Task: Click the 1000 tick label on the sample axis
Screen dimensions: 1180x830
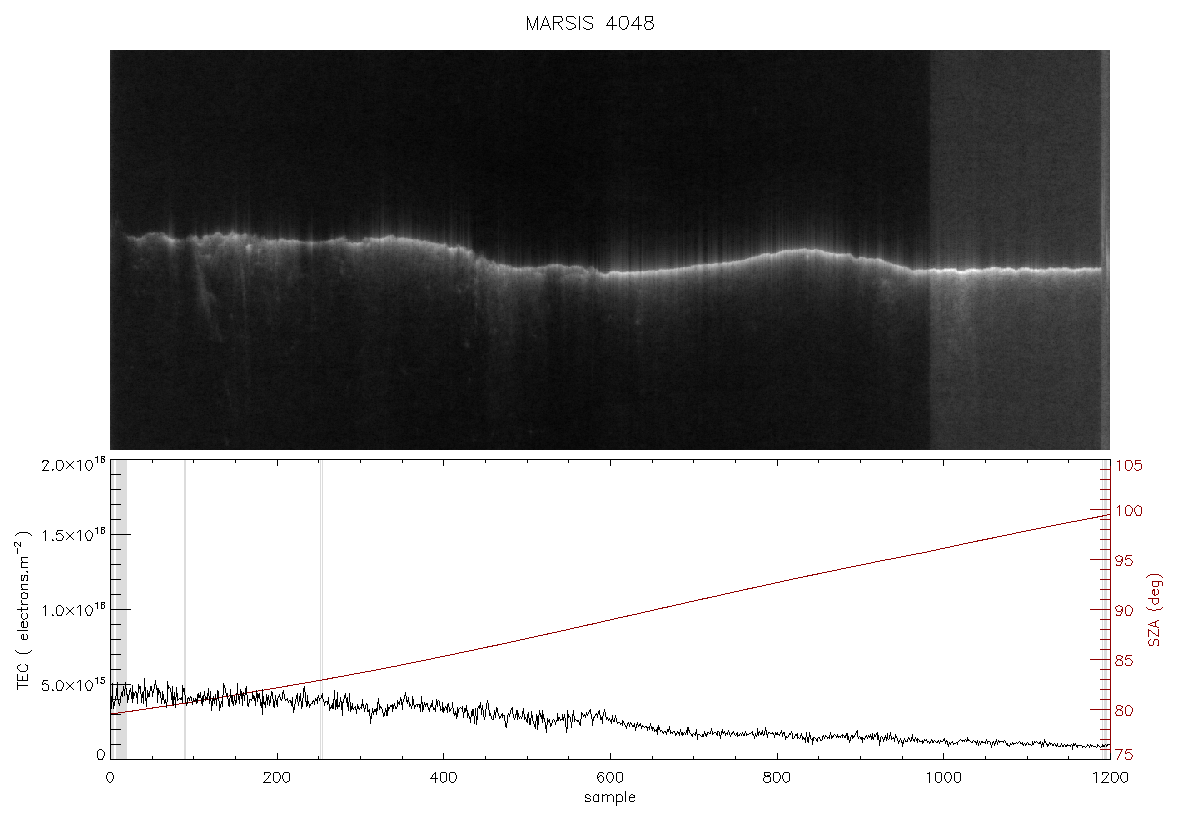Action: click(x=943, y=778)
